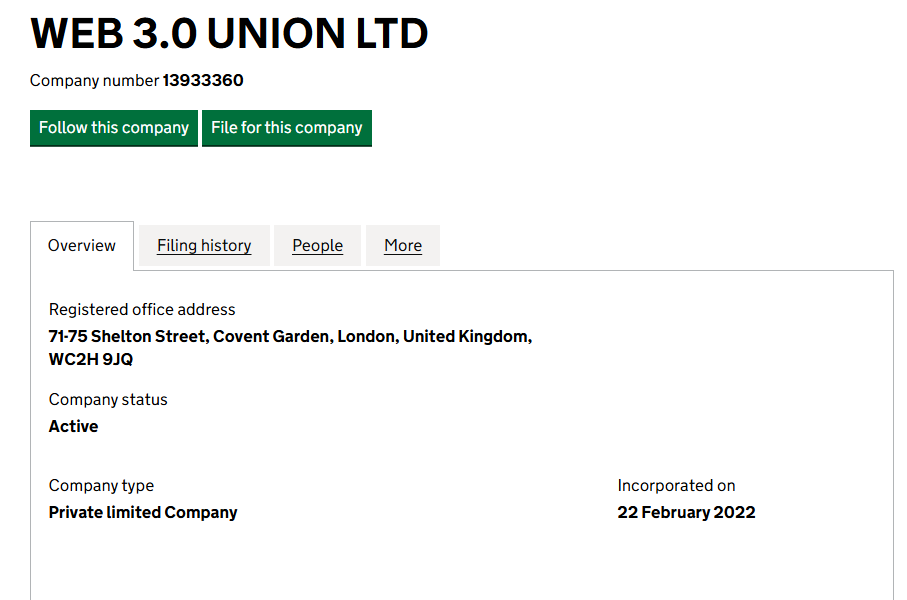
Task: Click the Company status label
Action: 108,400
